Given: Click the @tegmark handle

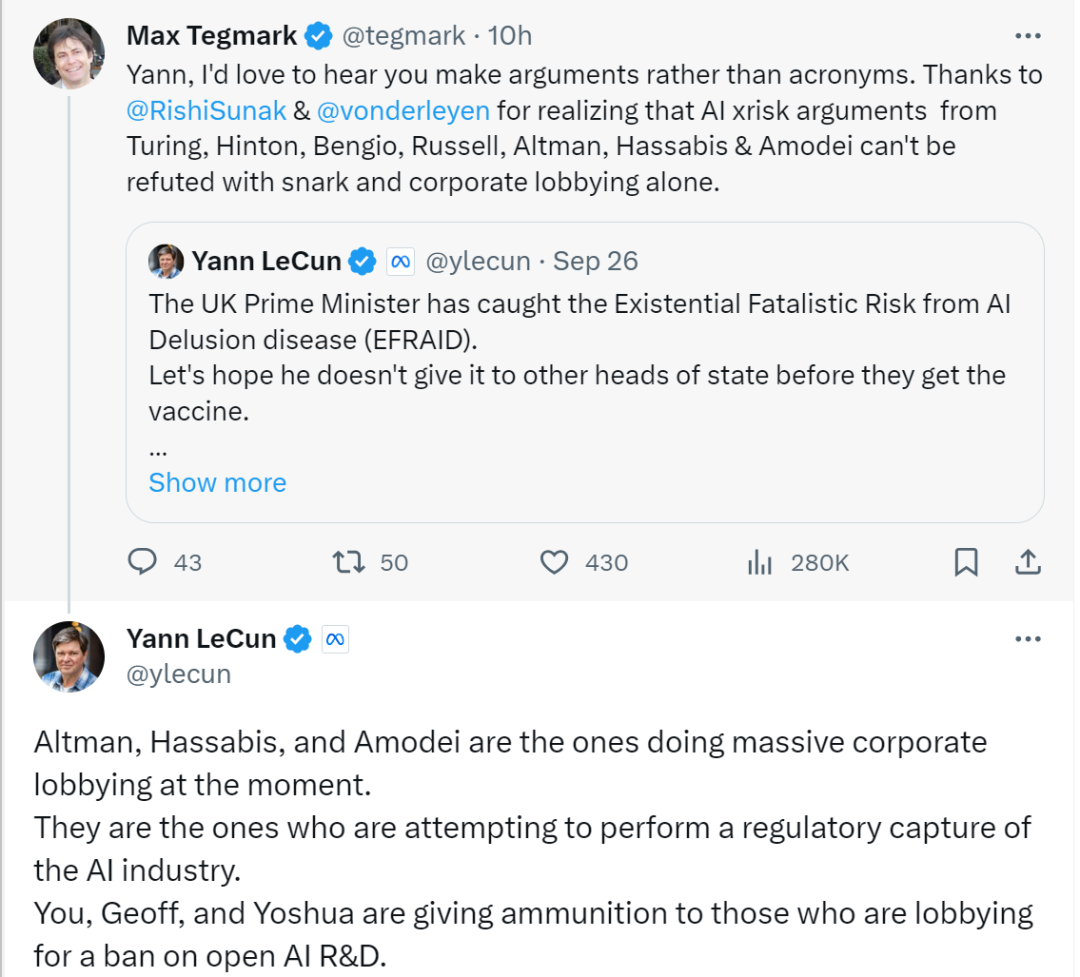Looking at the screenshot, I should tap(404, 35).
